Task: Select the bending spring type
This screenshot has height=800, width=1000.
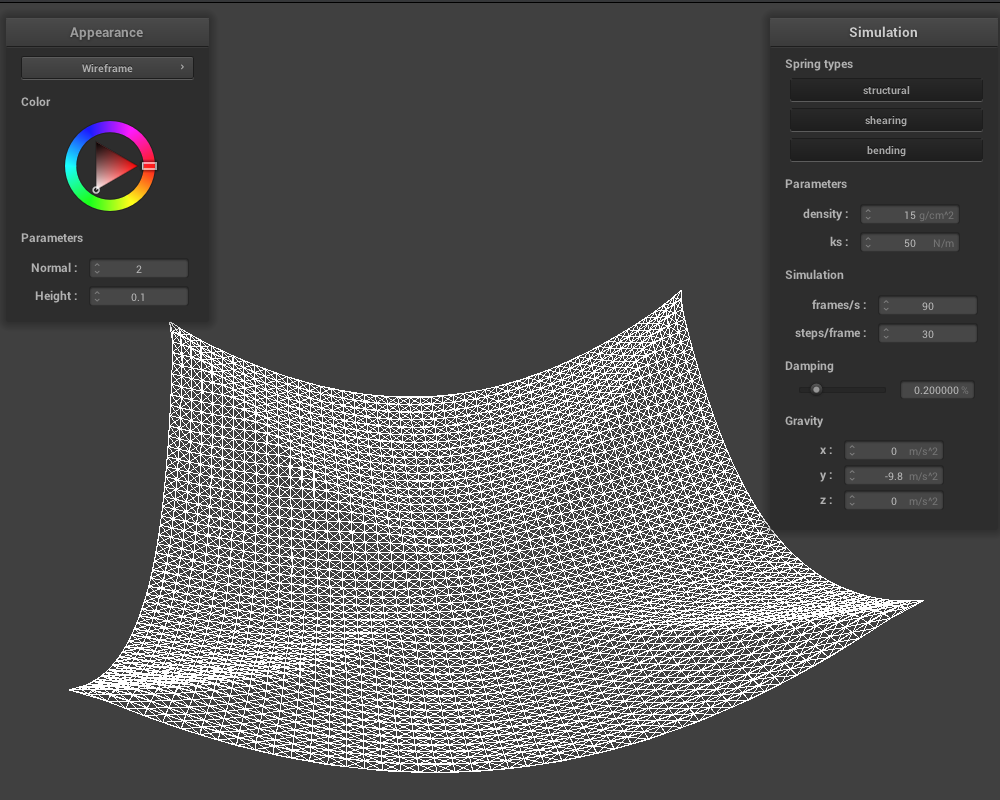Action: [x=886, y=150]
